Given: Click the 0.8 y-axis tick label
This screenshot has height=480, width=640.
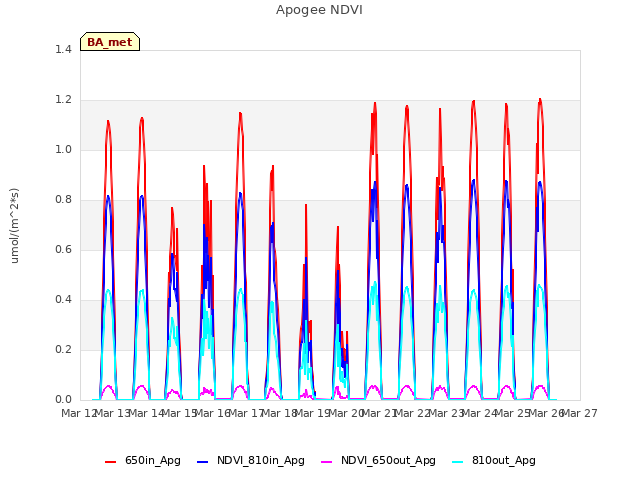Looking at the screenshot, I should (63, 200).
